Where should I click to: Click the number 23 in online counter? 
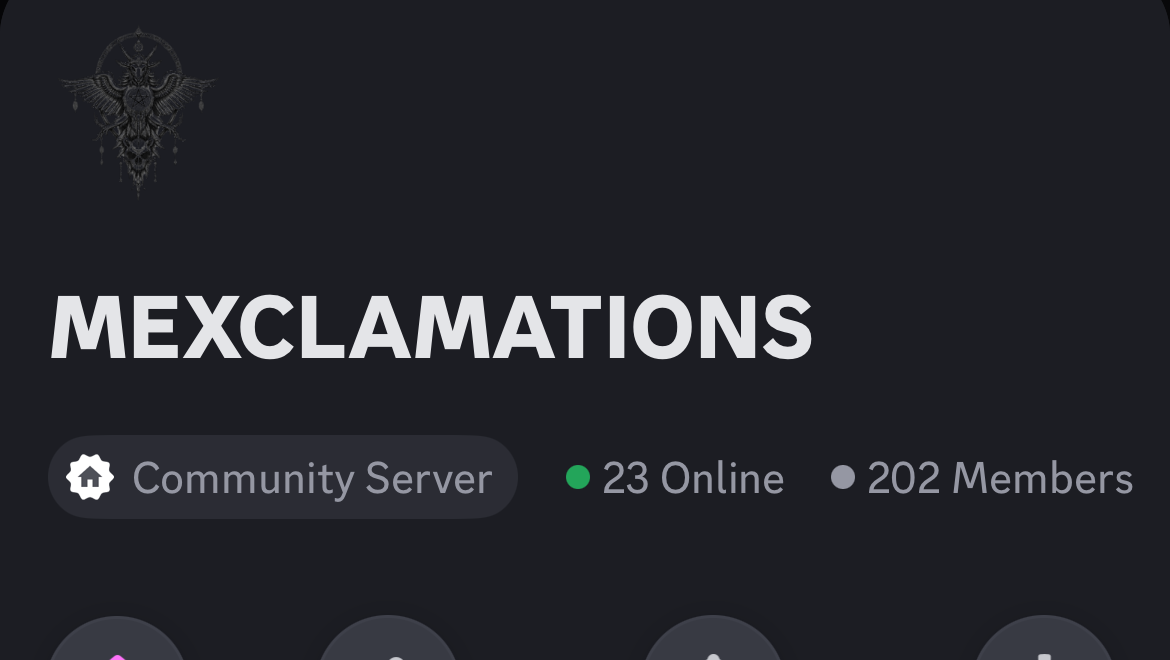click(x=625, y=478)
